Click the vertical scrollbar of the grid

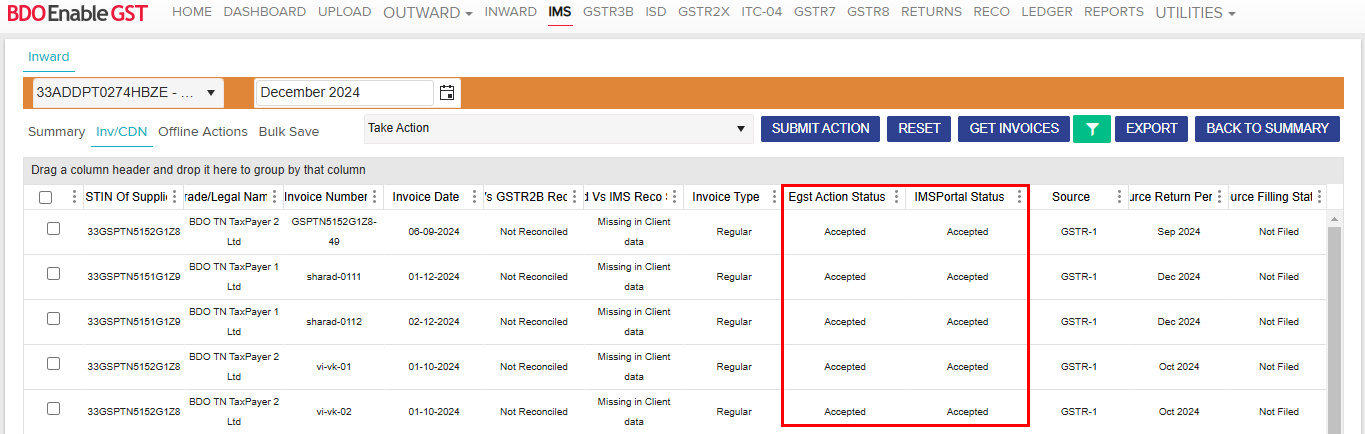click(x=1334, y=320)
